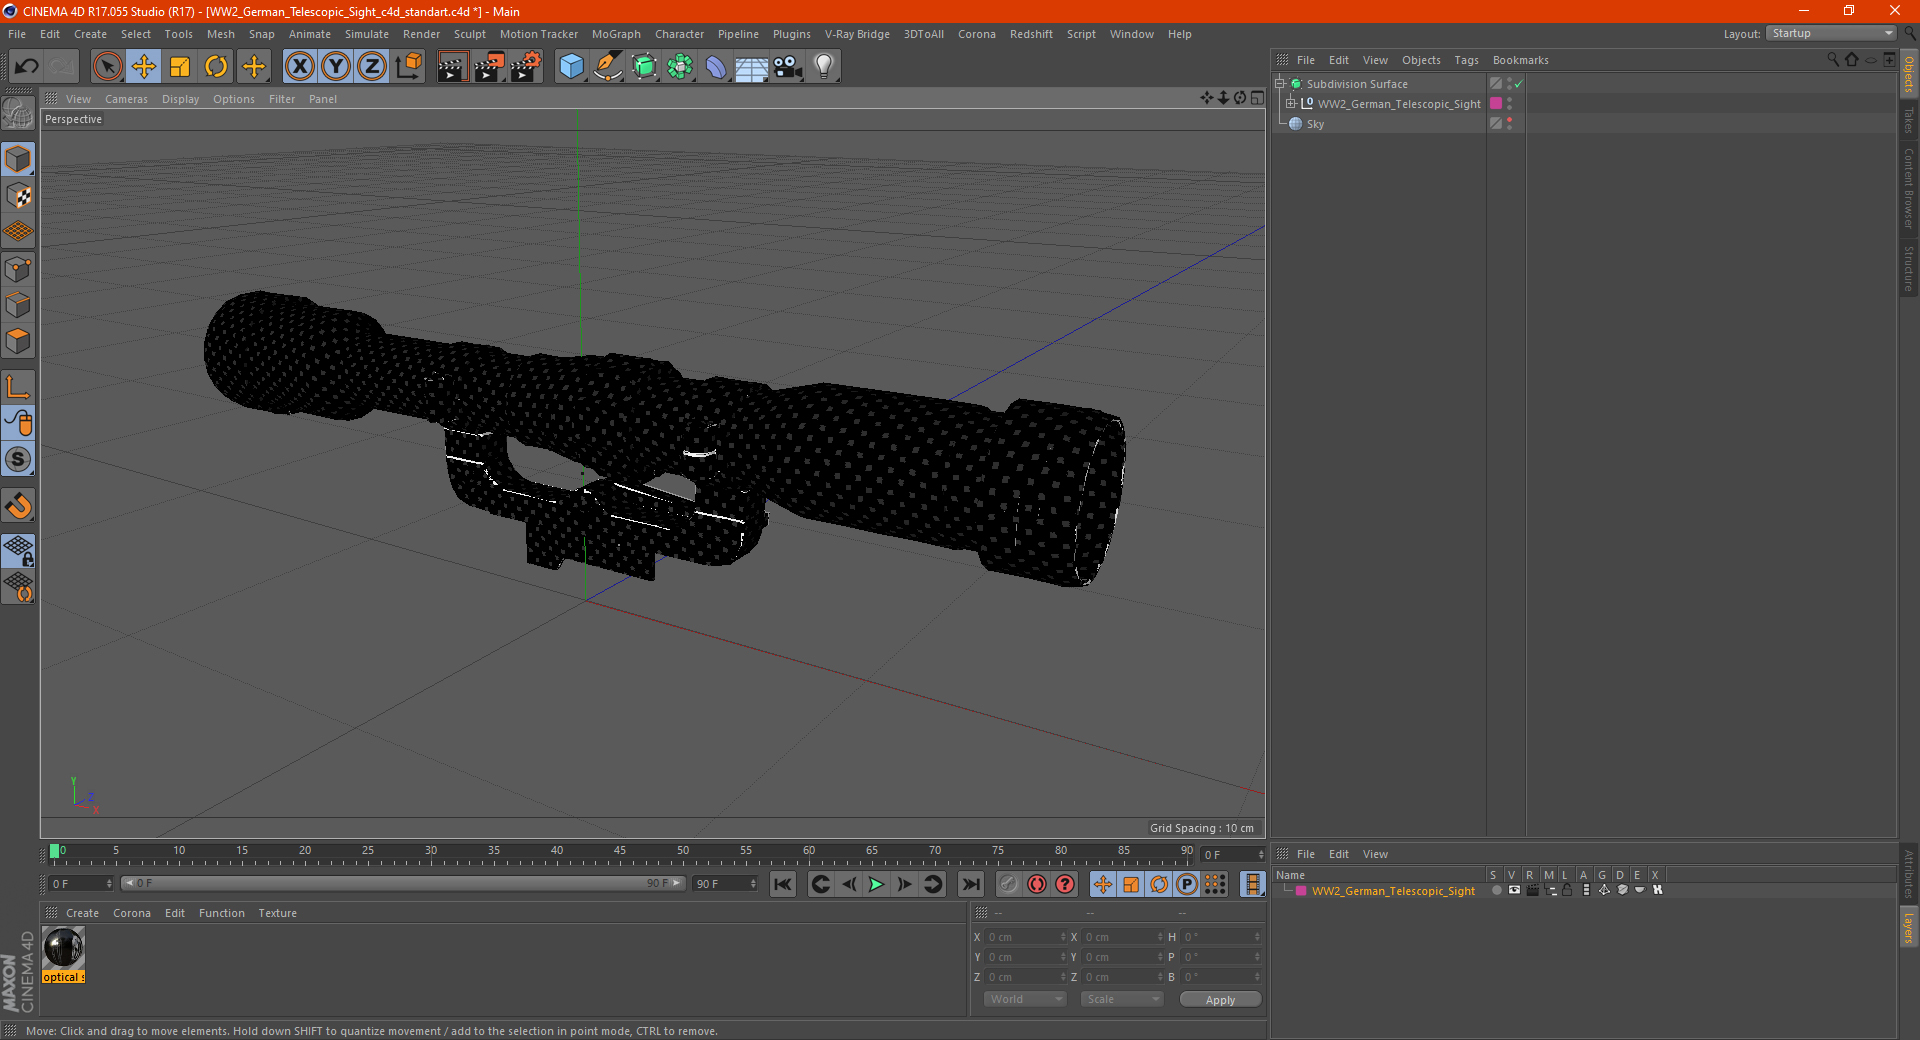The image size is (1920, 1040).
Task: Open the Content Browser side tab
Action: 1908,188
